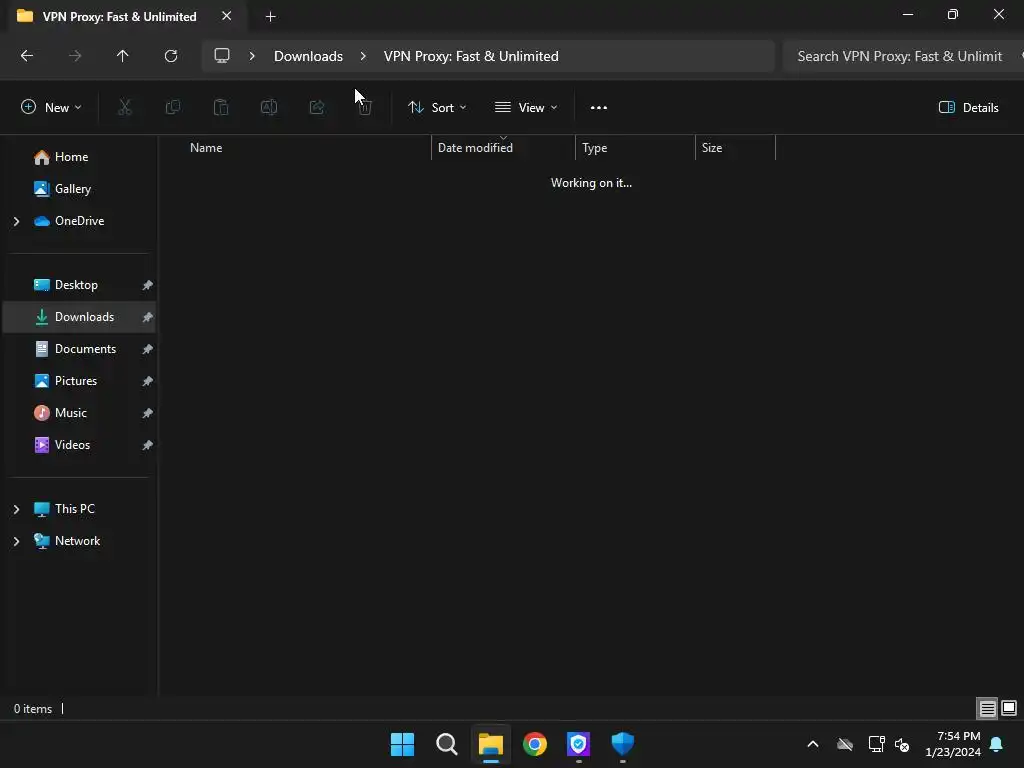
Task: Expand chevron after PC icon in address bar
Action: tap(252, 56)
